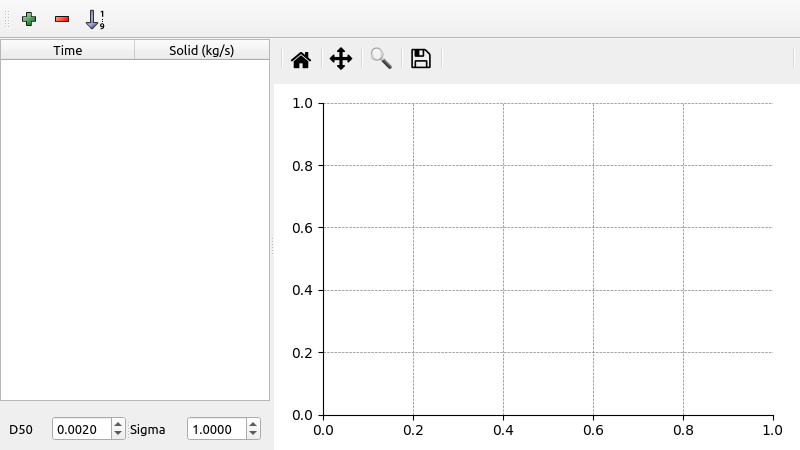Select the magnifier zoom tool
800x450 pixels.
tap(381, 59)
